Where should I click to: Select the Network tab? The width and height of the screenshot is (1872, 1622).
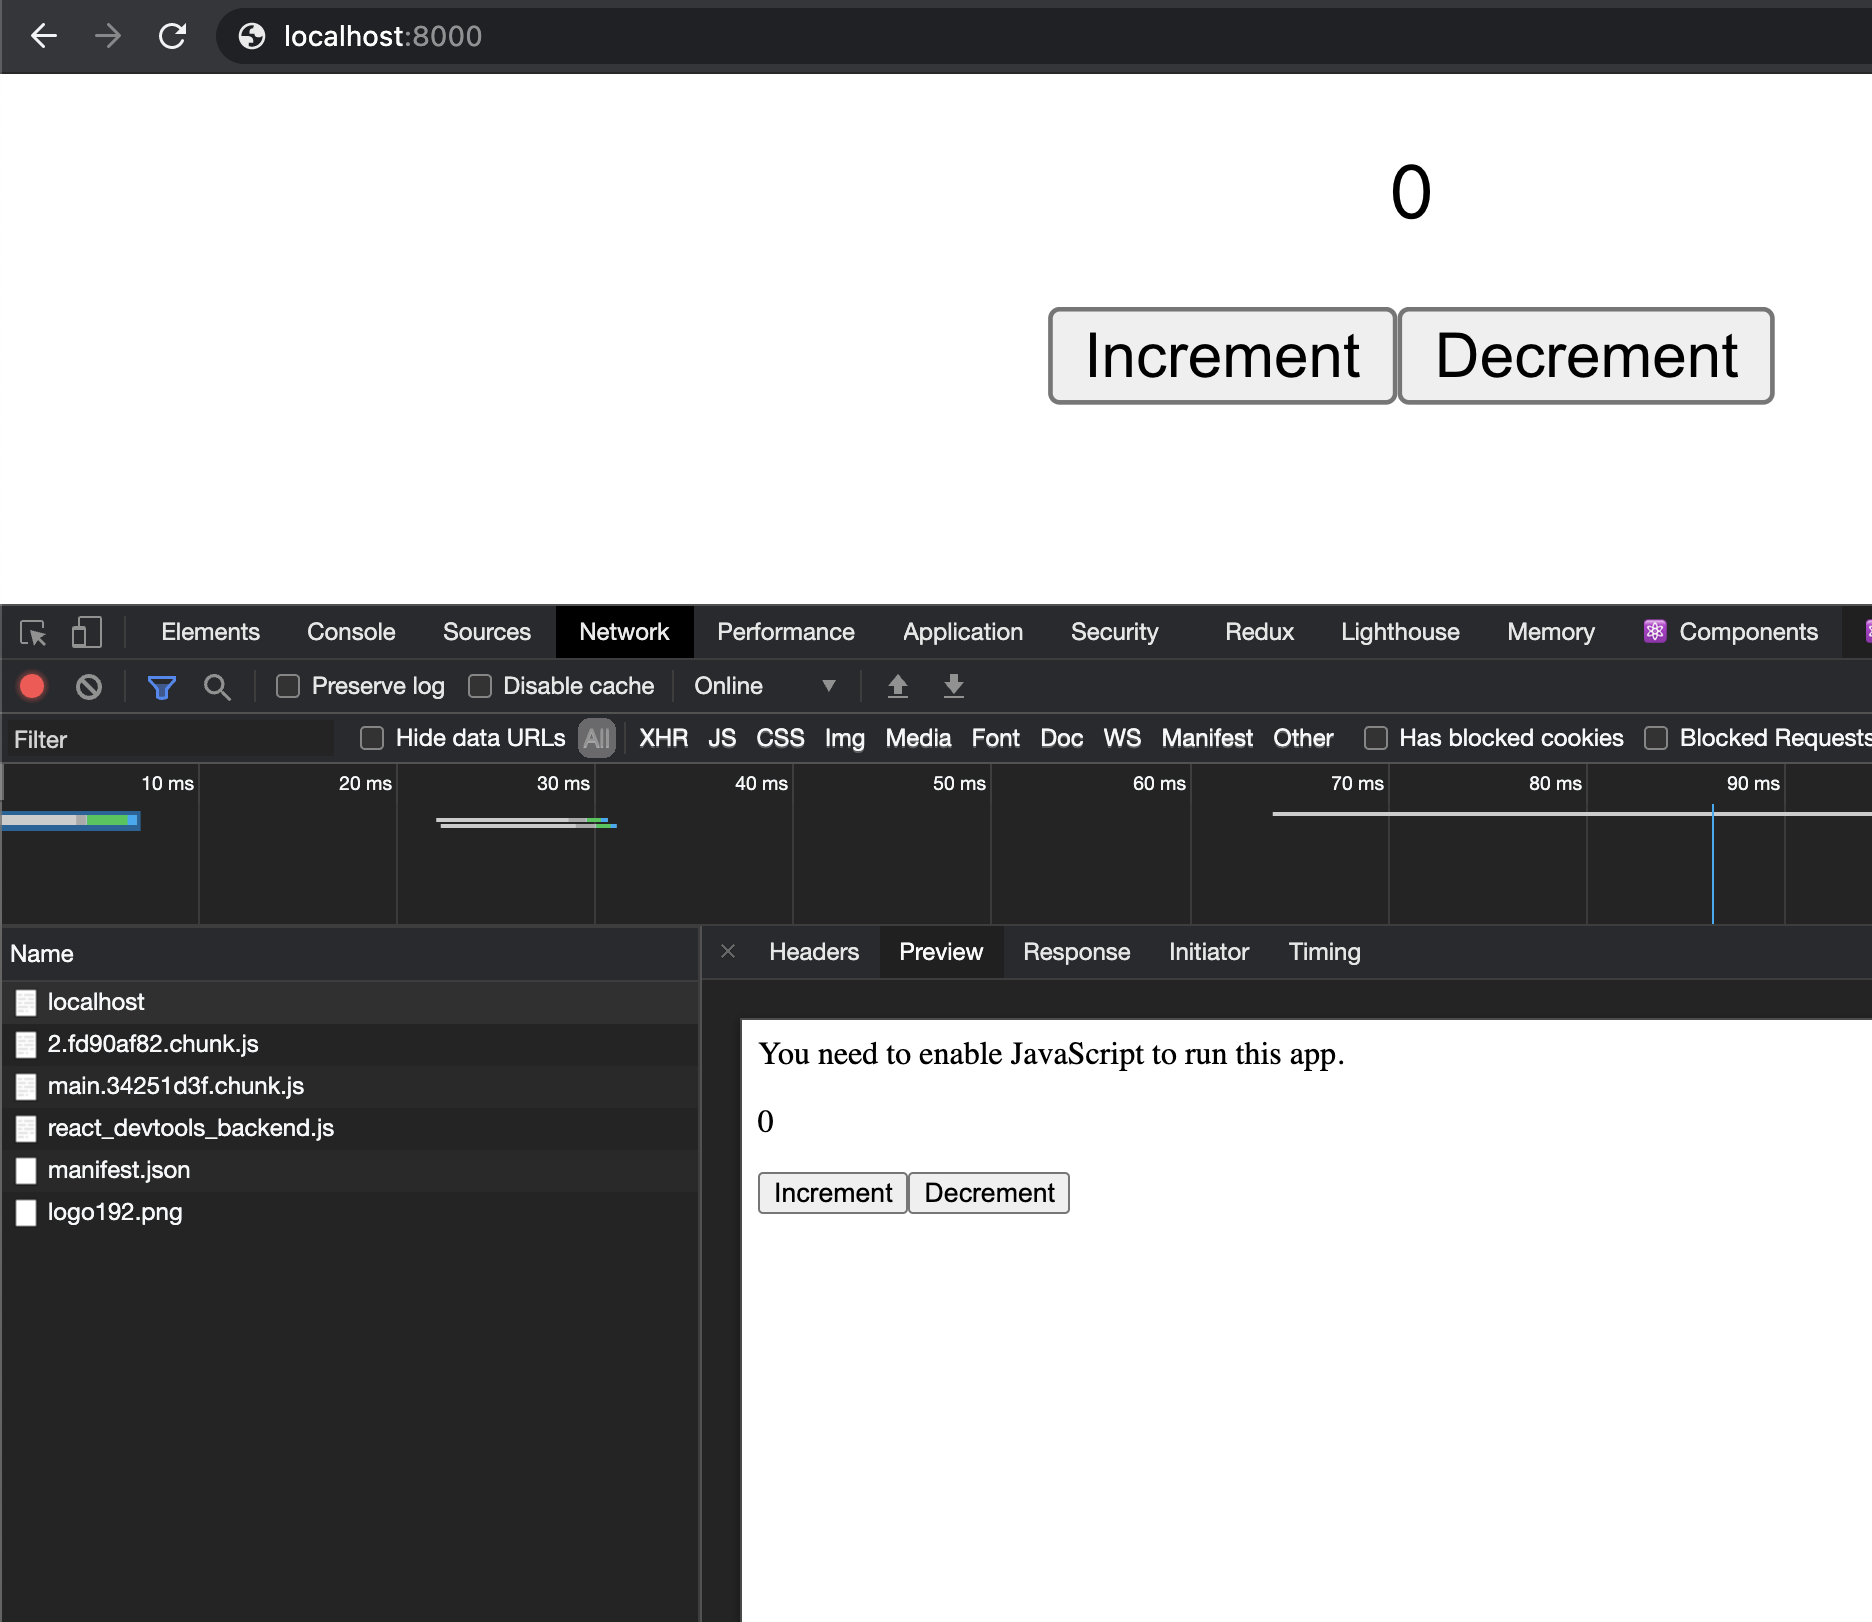point(624,632)
